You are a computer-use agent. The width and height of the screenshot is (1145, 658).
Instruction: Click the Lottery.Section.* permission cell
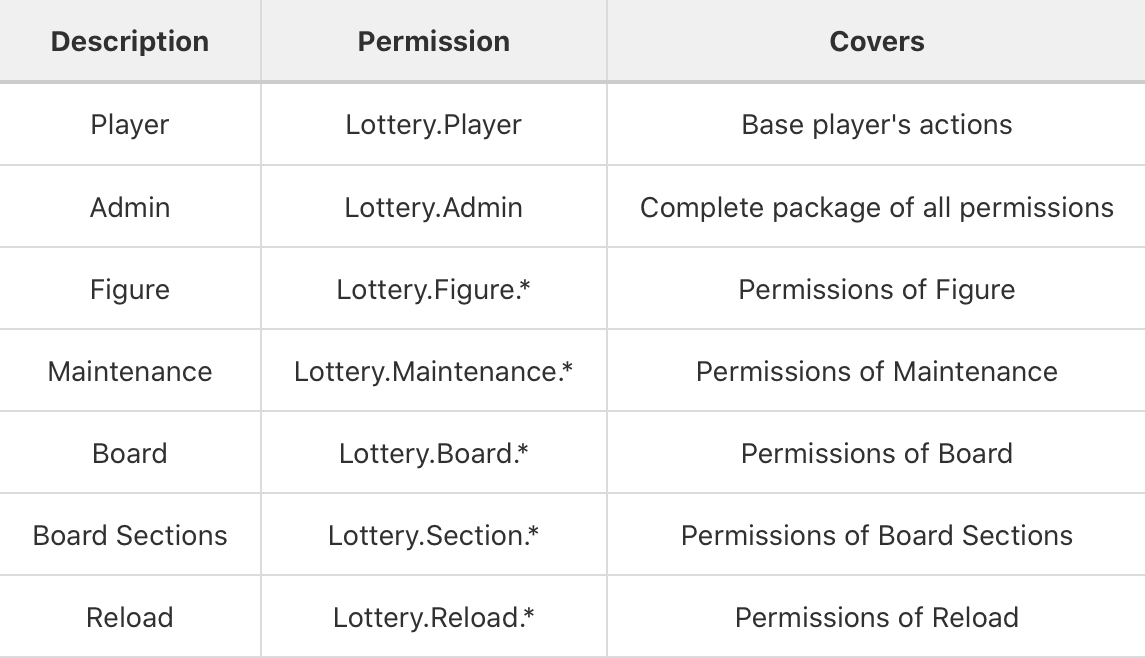[x=434, y=535]
